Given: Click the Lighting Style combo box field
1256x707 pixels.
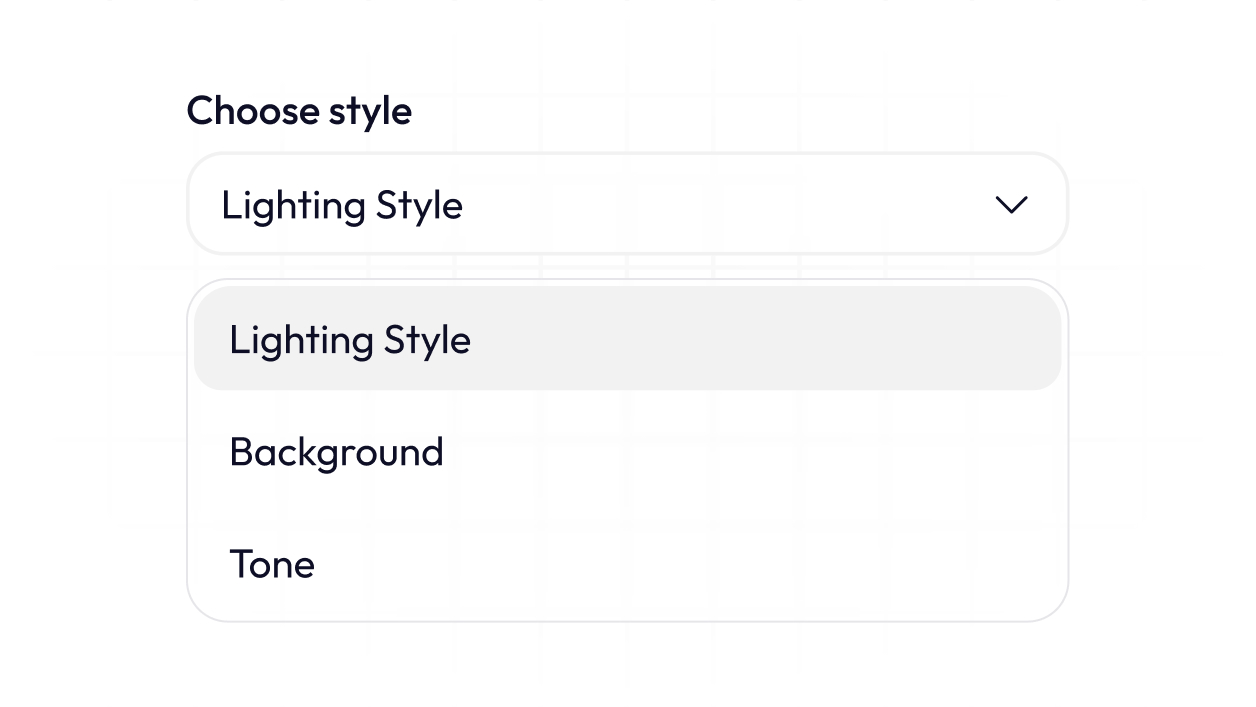Looking at the screenshot, I should (627, 204).
